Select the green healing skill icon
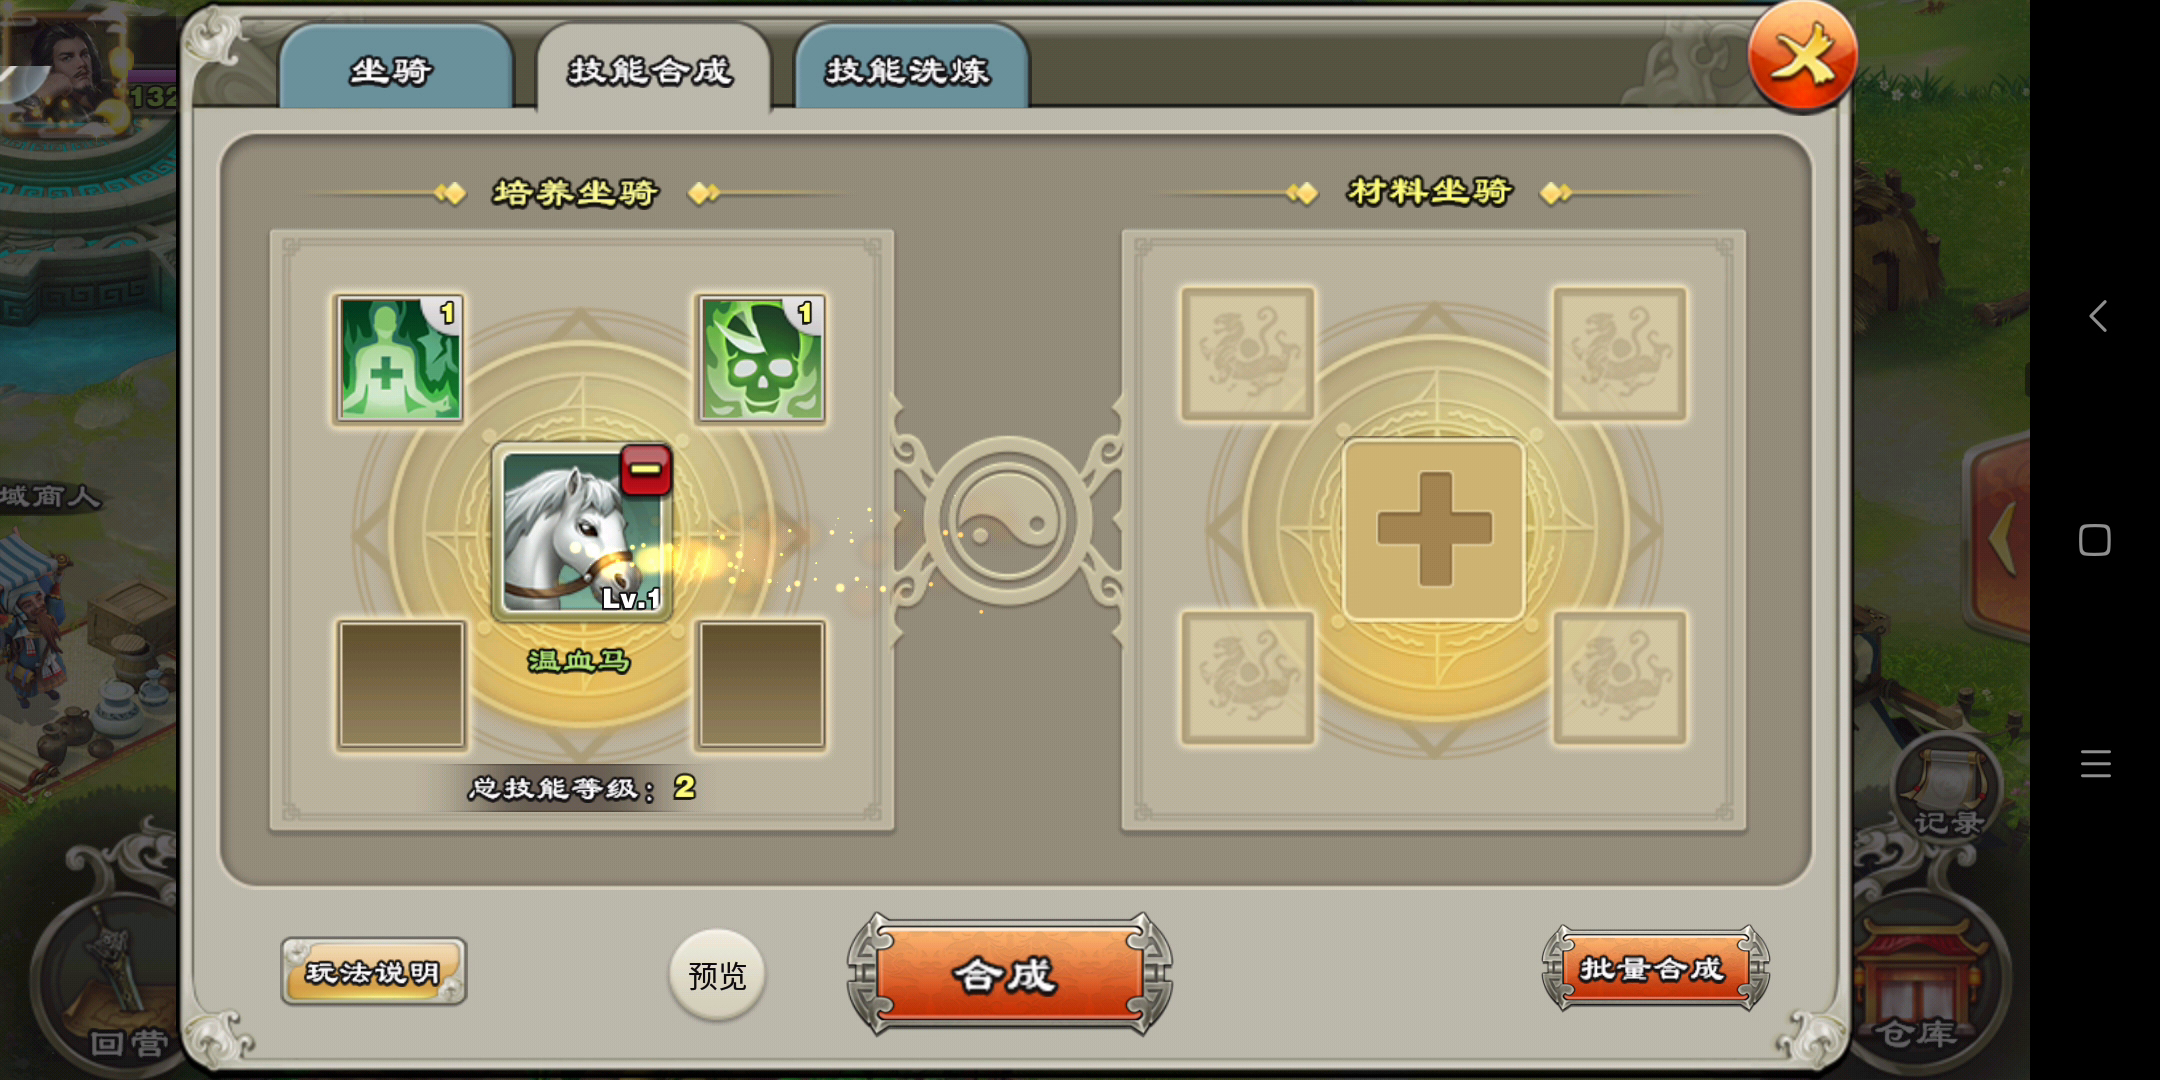Screen dimensions: 2160x1080 tap(399, 358)
